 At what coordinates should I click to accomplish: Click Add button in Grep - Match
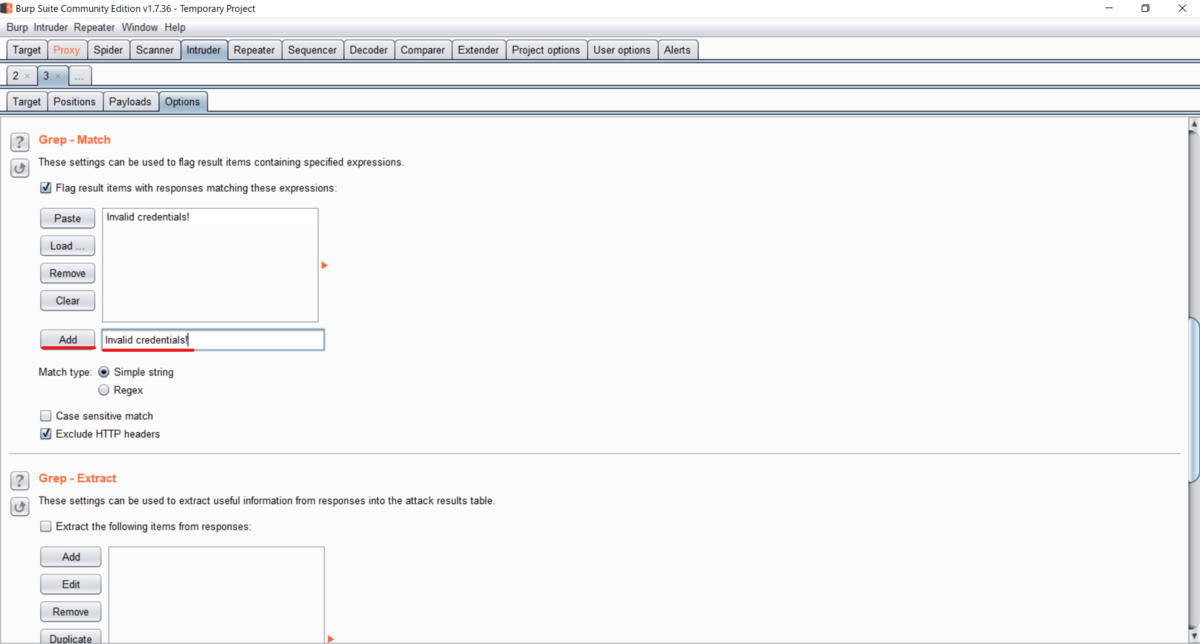(68, 340)
